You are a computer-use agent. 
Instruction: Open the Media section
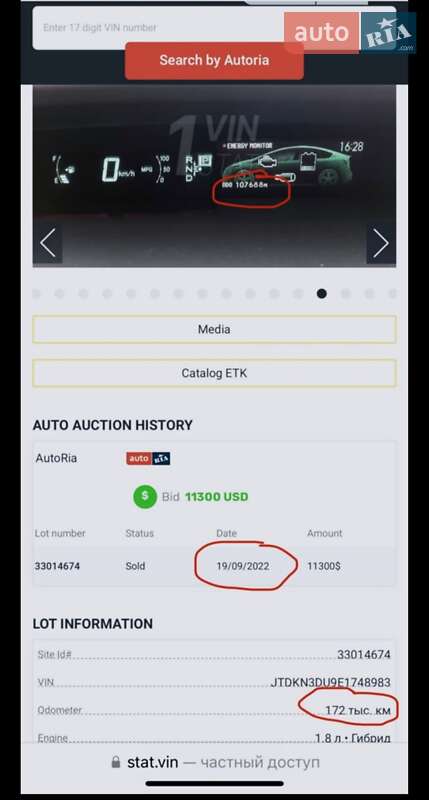[x=214, y=330]
